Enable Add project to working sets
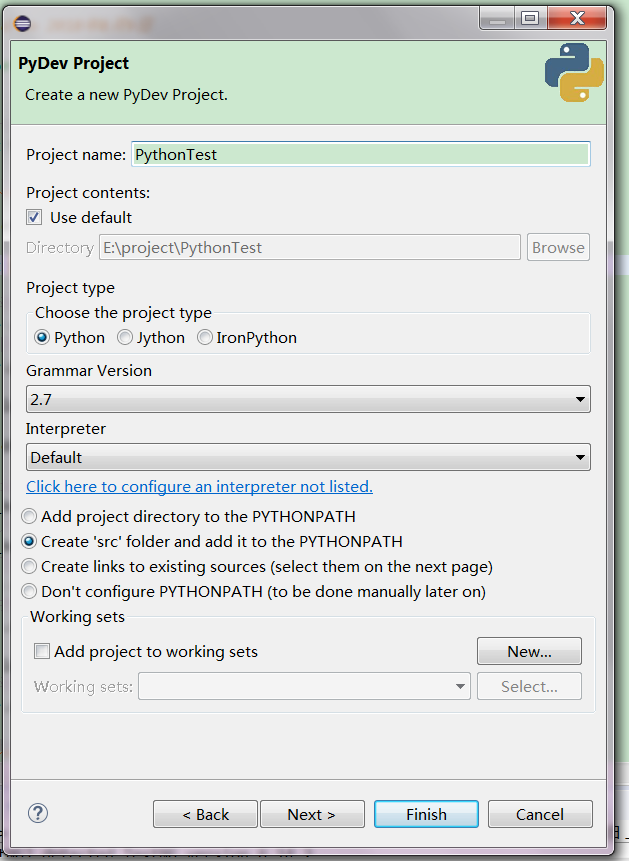Viewport: 629px width, 861px height. [42, 651]
